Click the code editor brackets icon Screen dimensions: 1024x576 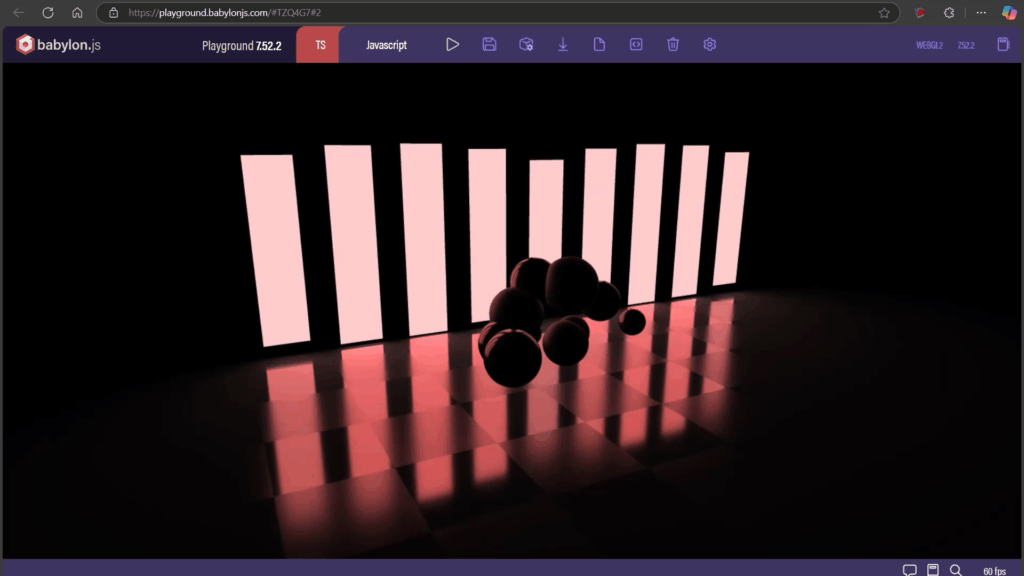point(636,45)
